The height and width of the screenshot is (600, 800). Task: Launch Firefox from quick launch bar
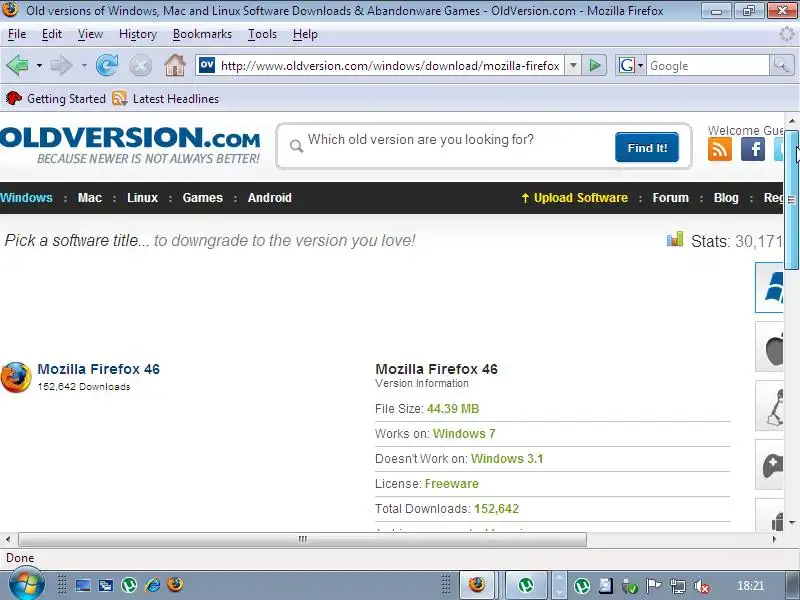(175, 585)
